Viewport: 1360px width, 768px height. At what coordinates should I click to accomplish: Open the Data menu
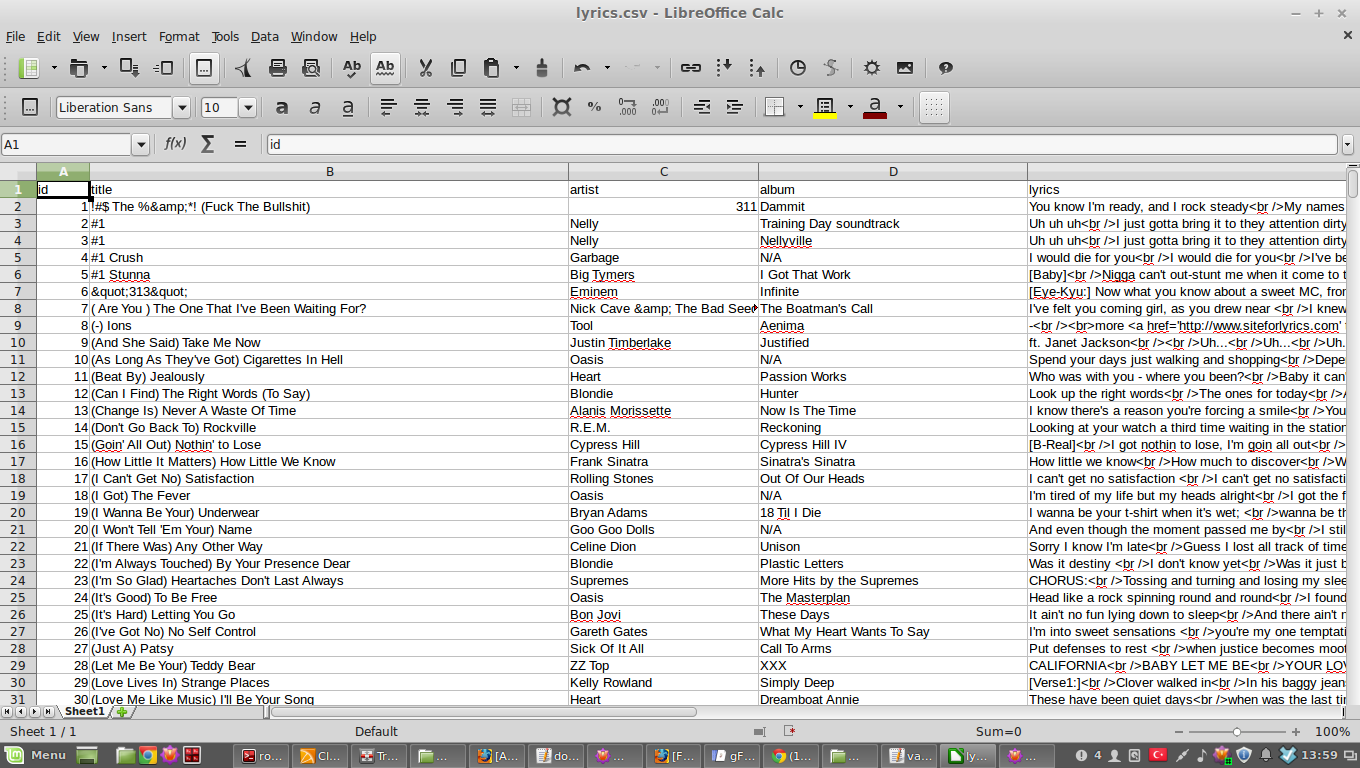(x=265, y=37)
